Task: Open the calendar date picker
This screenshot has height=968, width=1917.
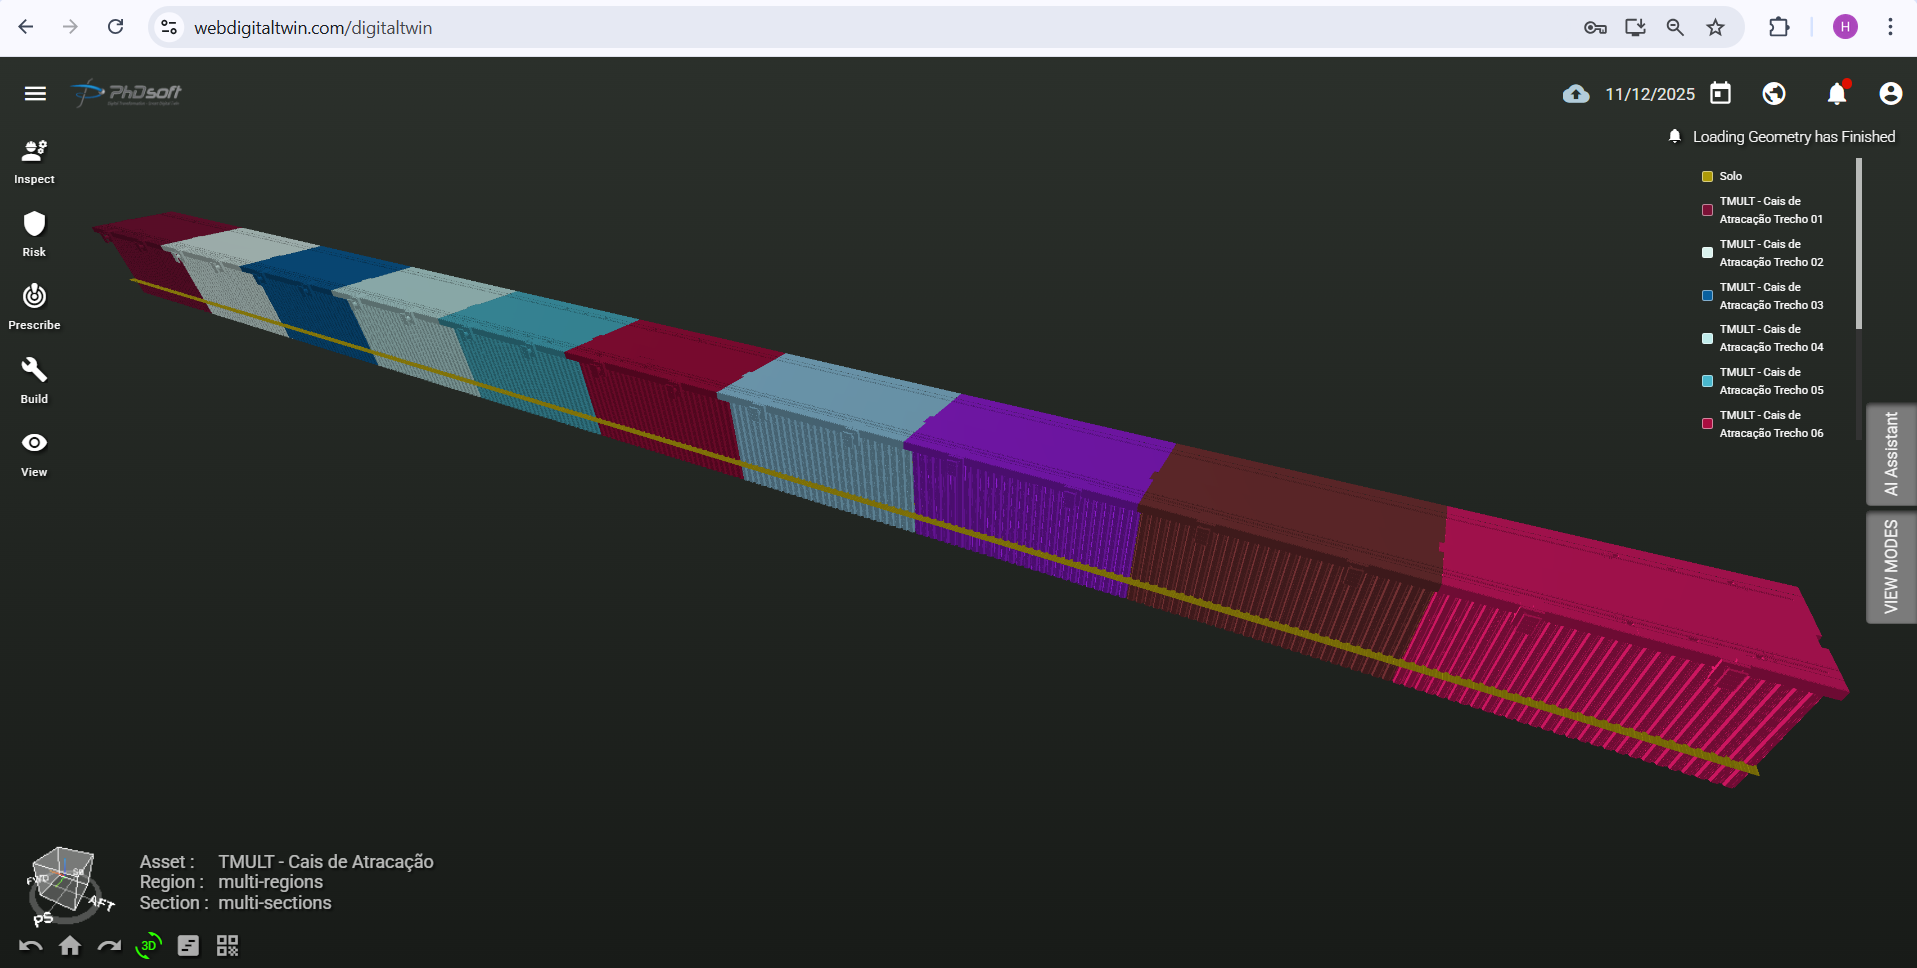Action: 1720,93
